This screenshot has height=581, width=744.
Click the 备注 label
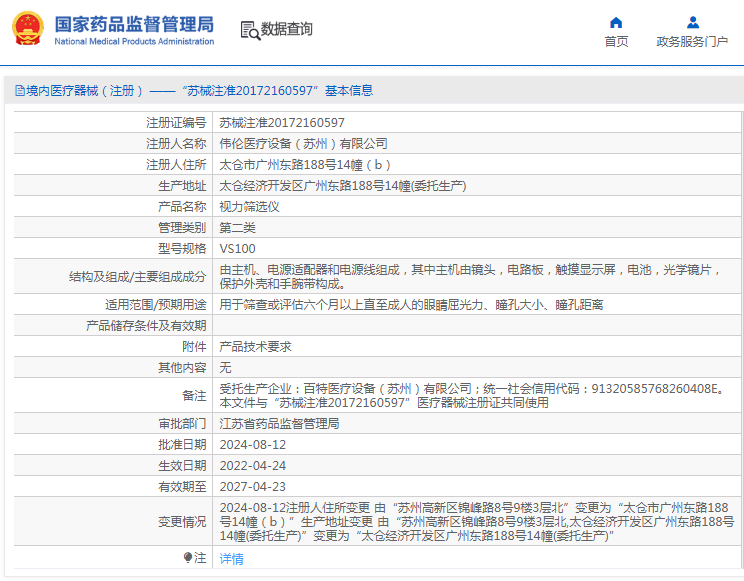click(194, 395)
